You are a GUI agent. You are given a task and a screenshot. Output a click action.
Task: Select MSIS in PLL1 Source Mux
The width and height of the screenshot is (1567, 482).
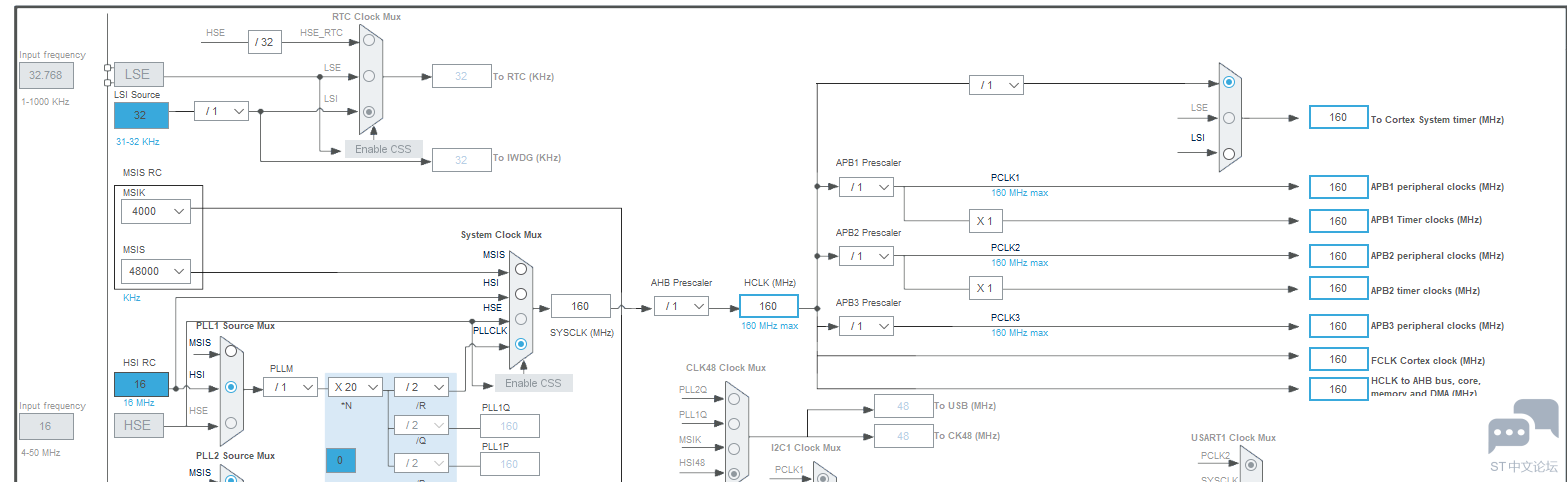pos(231,351)
